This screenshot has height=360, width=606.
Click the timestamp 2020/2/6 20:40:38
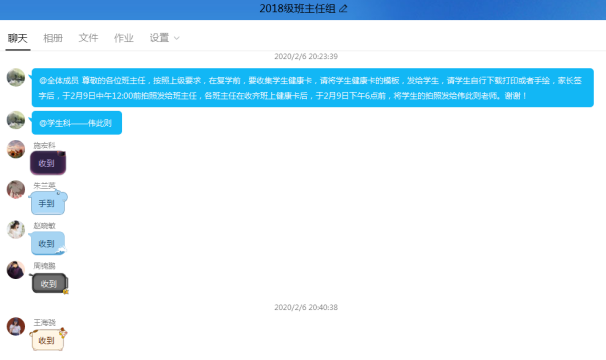pos(306,307)
